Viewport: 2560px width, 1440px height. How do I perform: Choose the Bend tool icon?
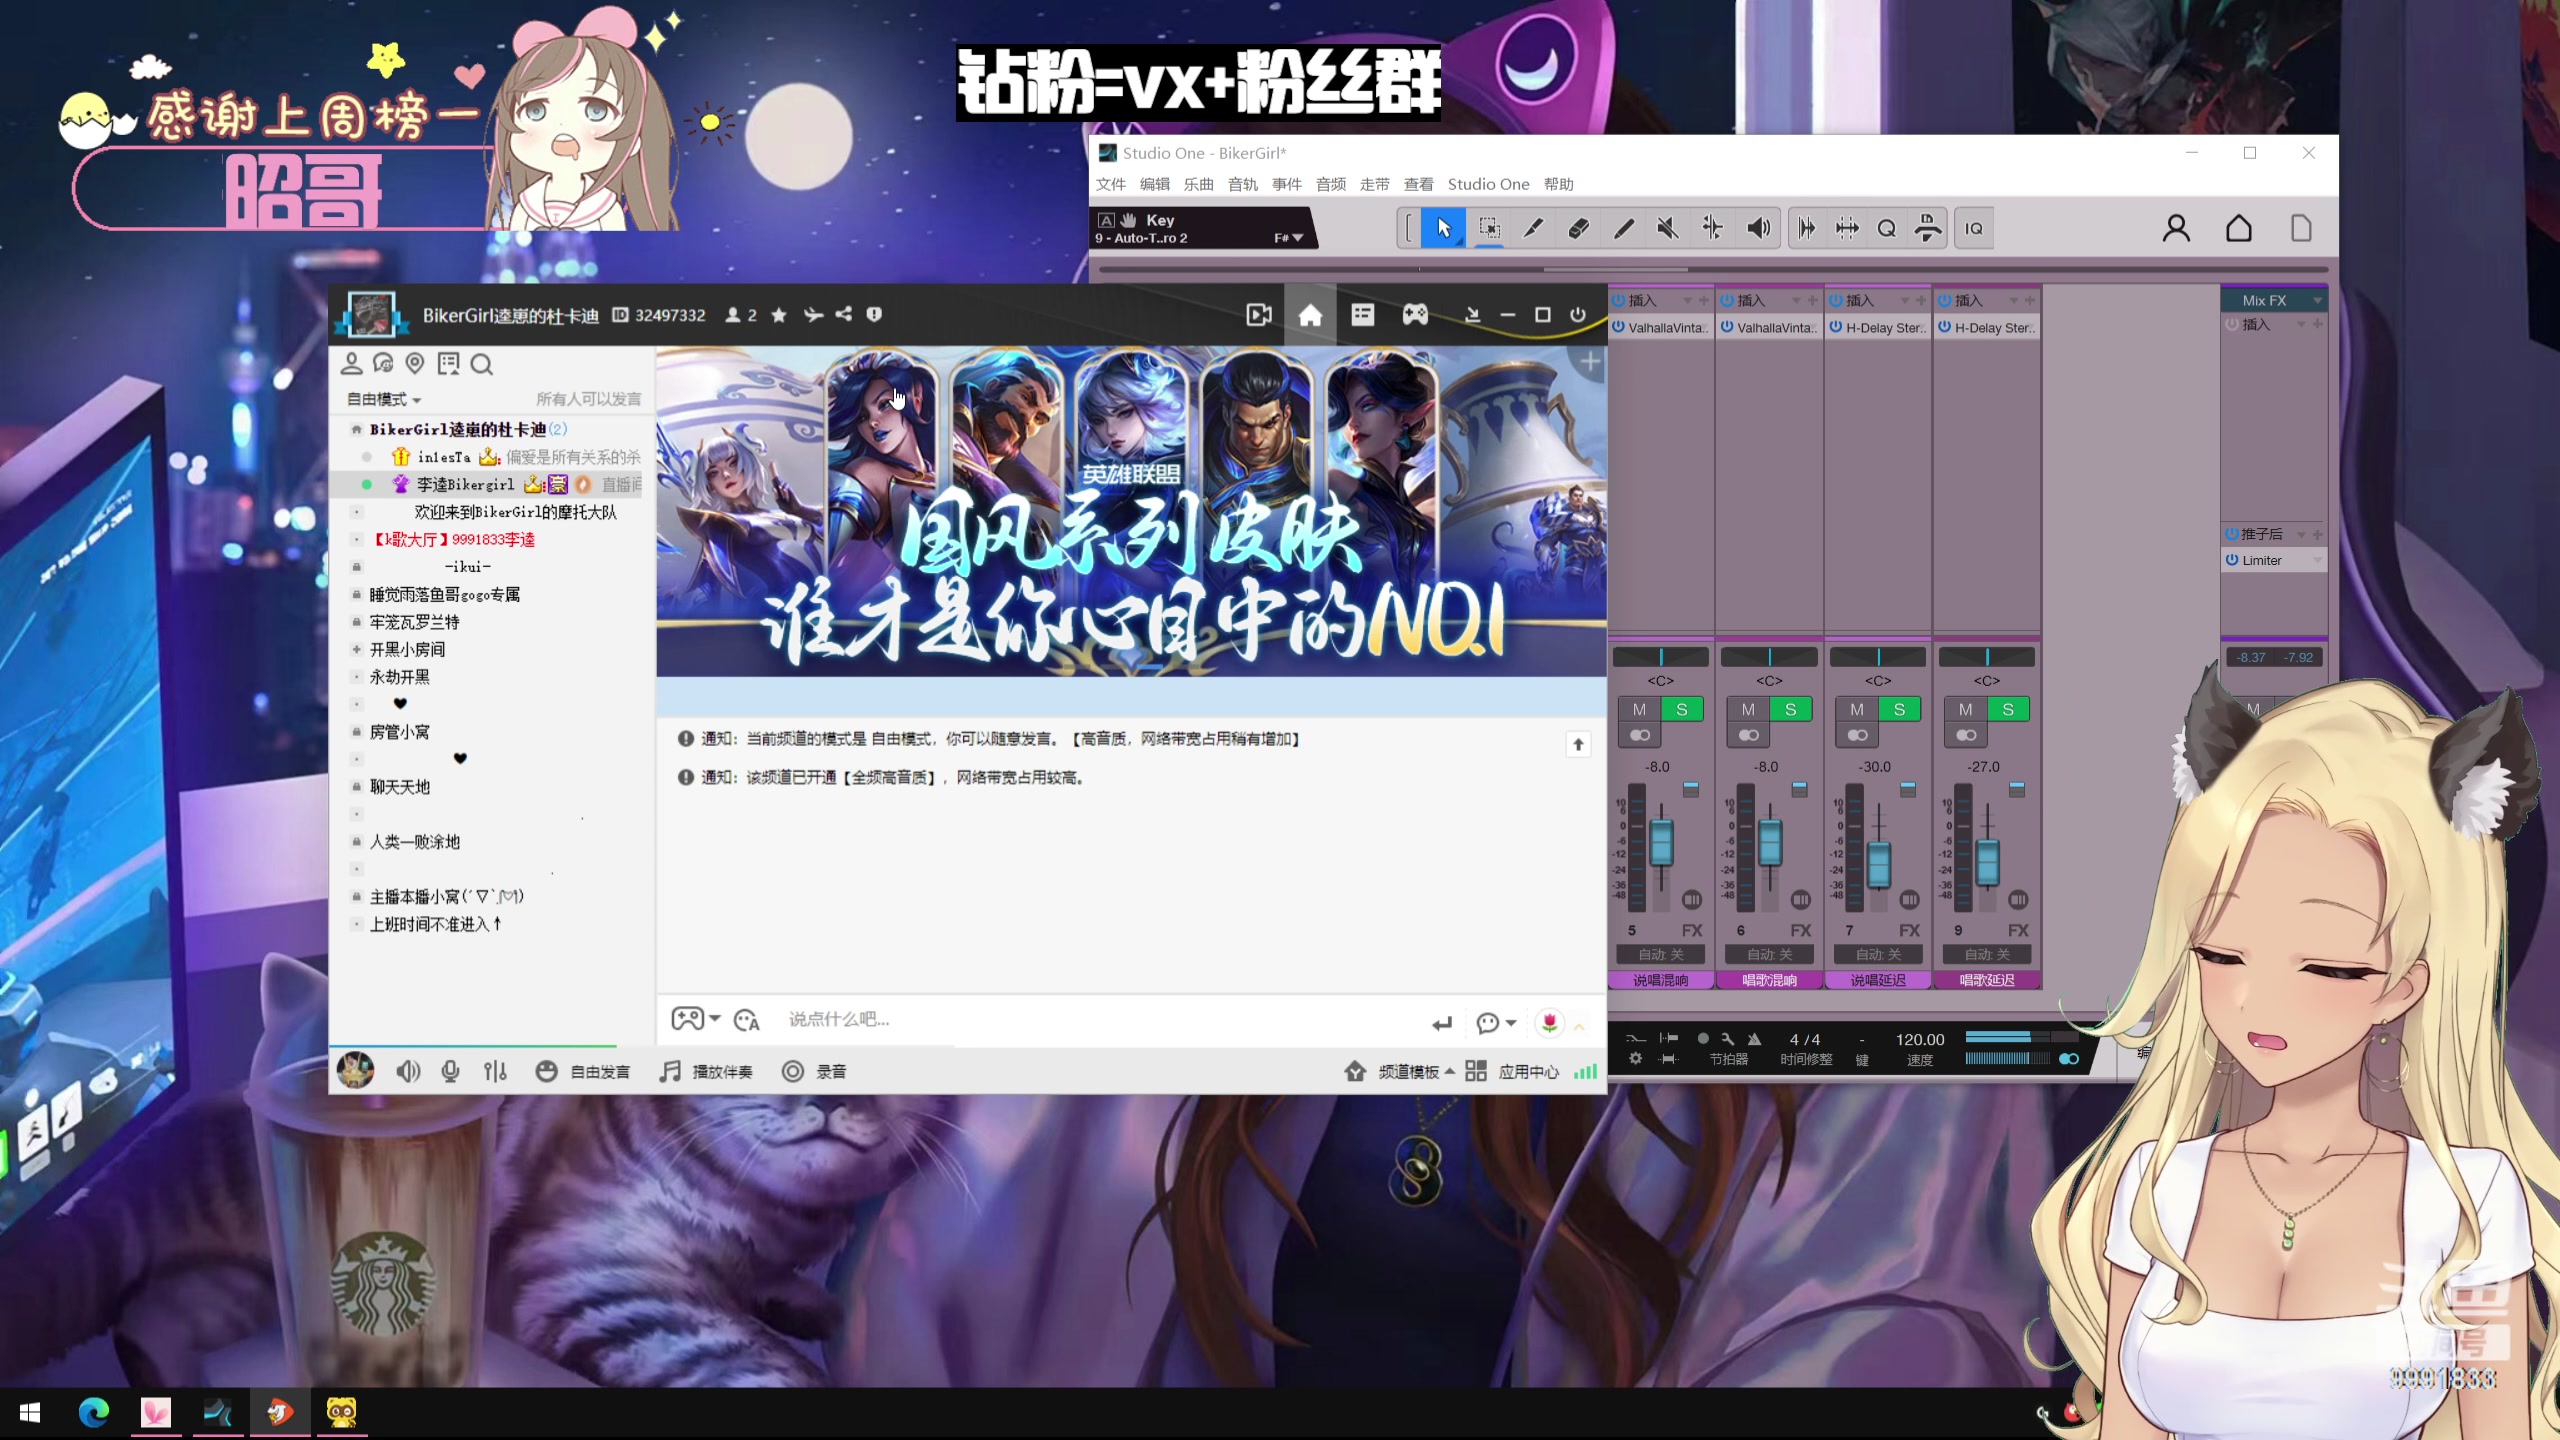[1712, 228]
